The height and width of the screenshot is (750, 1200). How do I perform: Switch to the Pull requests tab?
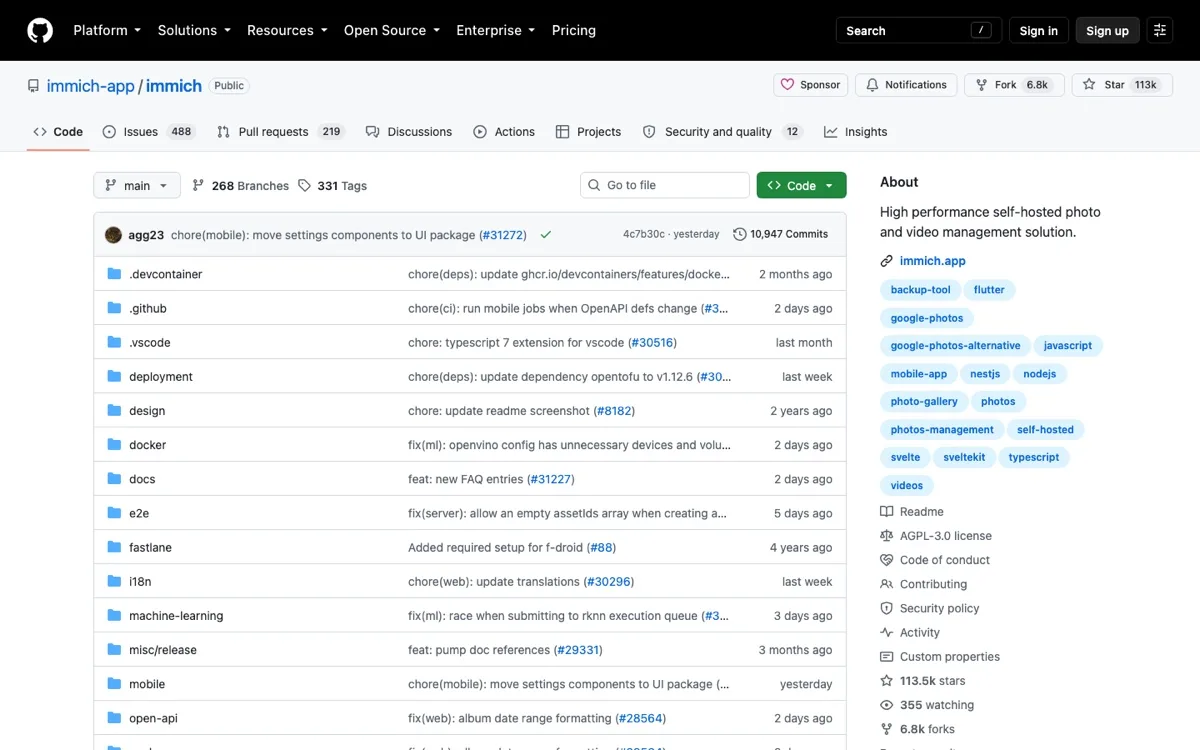(x=281, y=132)
